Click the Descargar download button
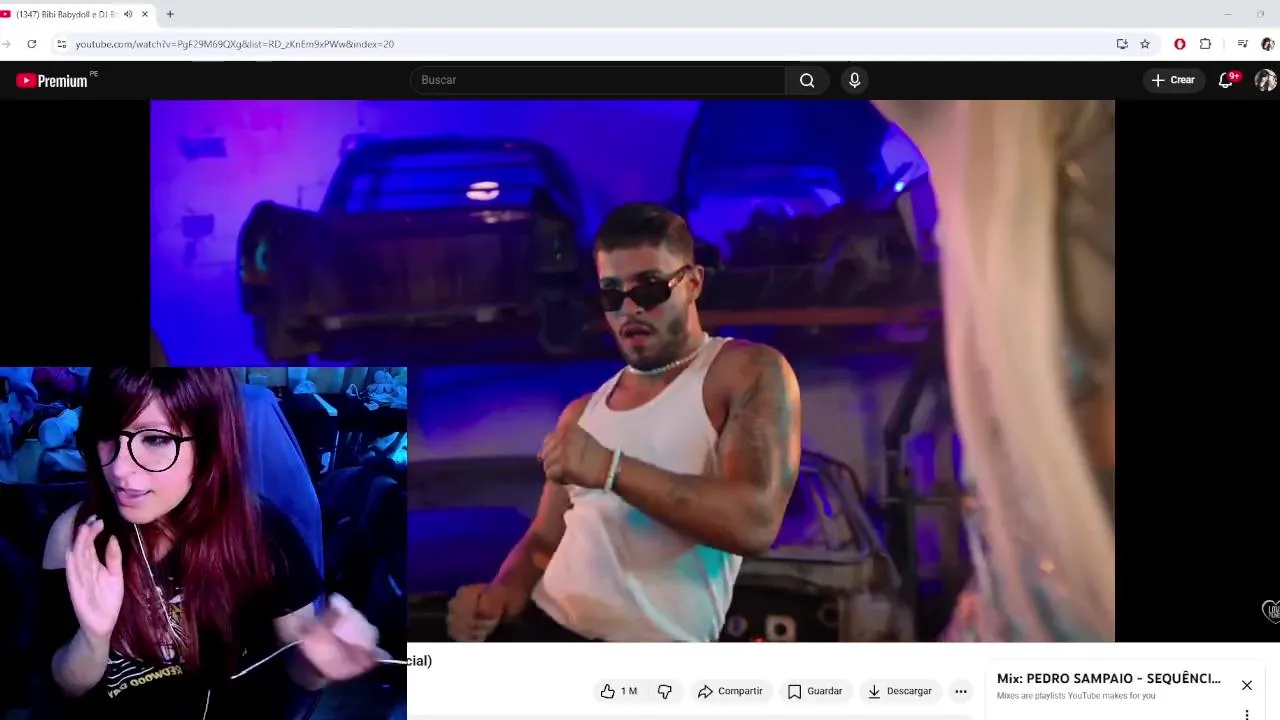The width and height of the screenshot is (1280, 720). tap(899, 691)
